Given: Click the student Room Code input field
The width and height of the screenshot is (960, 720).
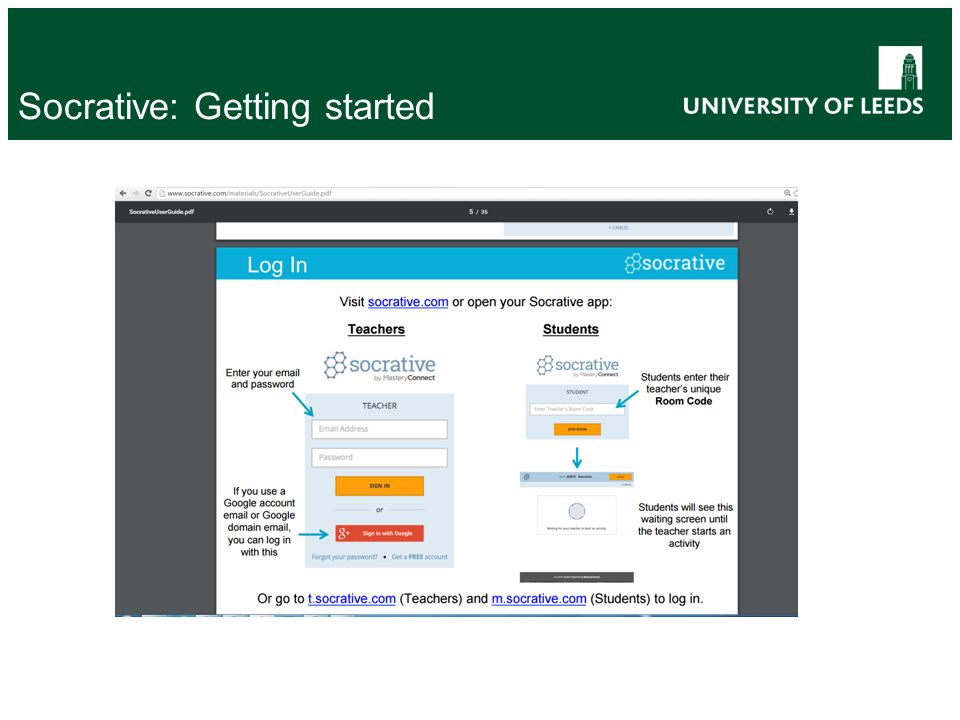Looking at the screenshot, I should [x=577, y=409].
